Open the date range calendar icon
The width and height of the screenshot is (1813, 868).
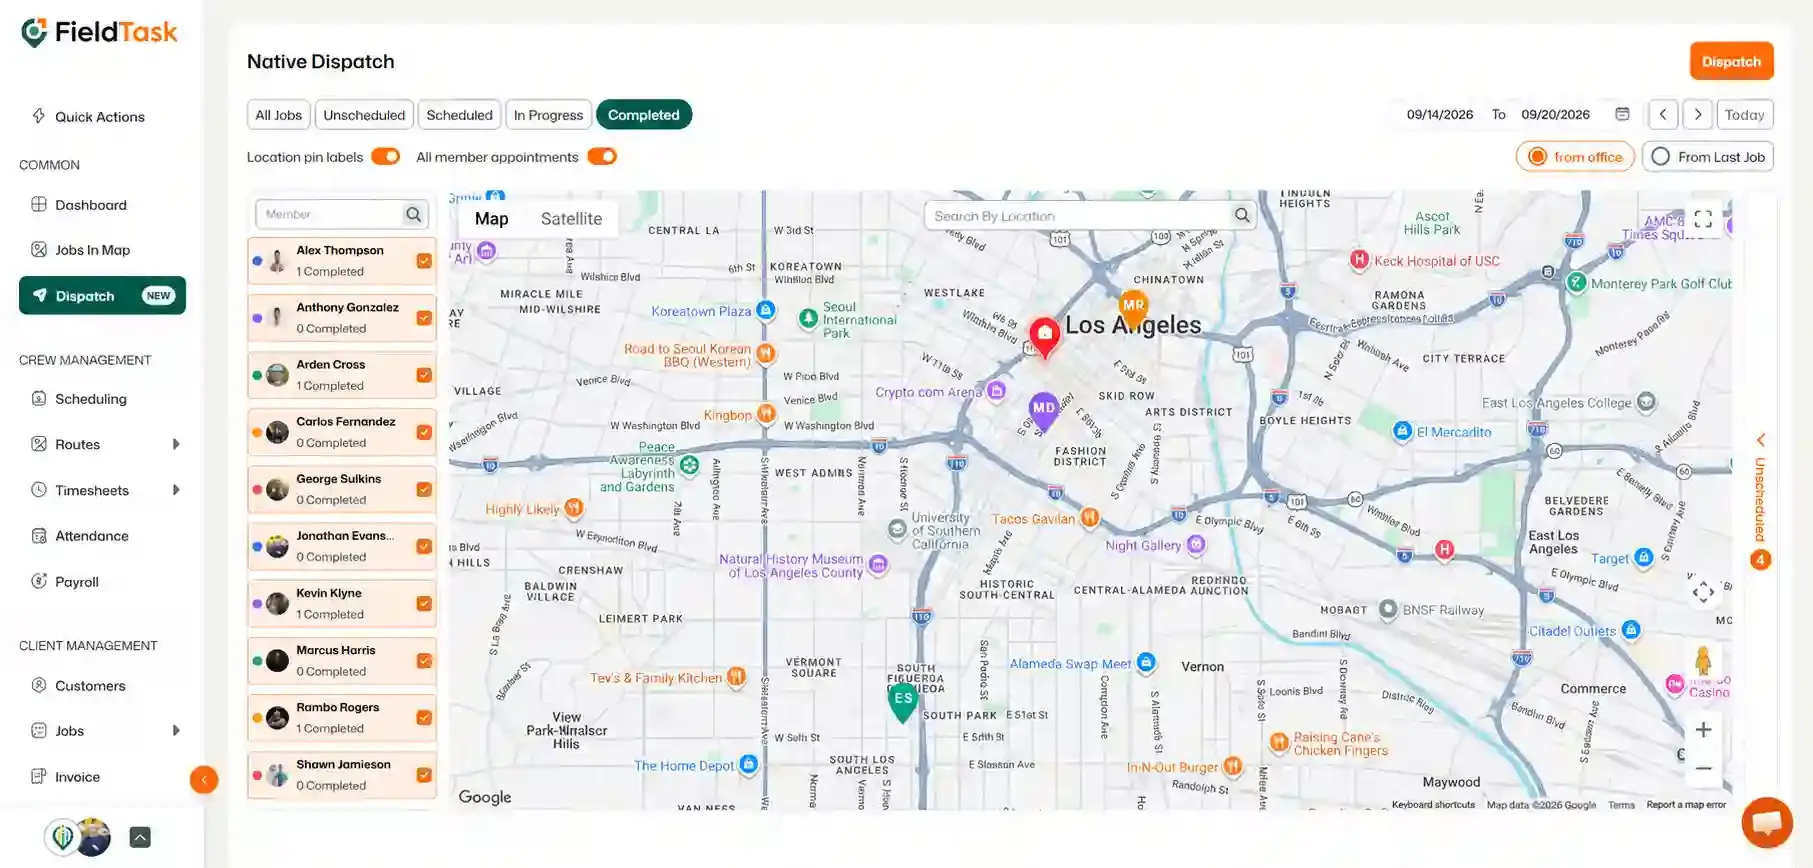coord(1622,114)
